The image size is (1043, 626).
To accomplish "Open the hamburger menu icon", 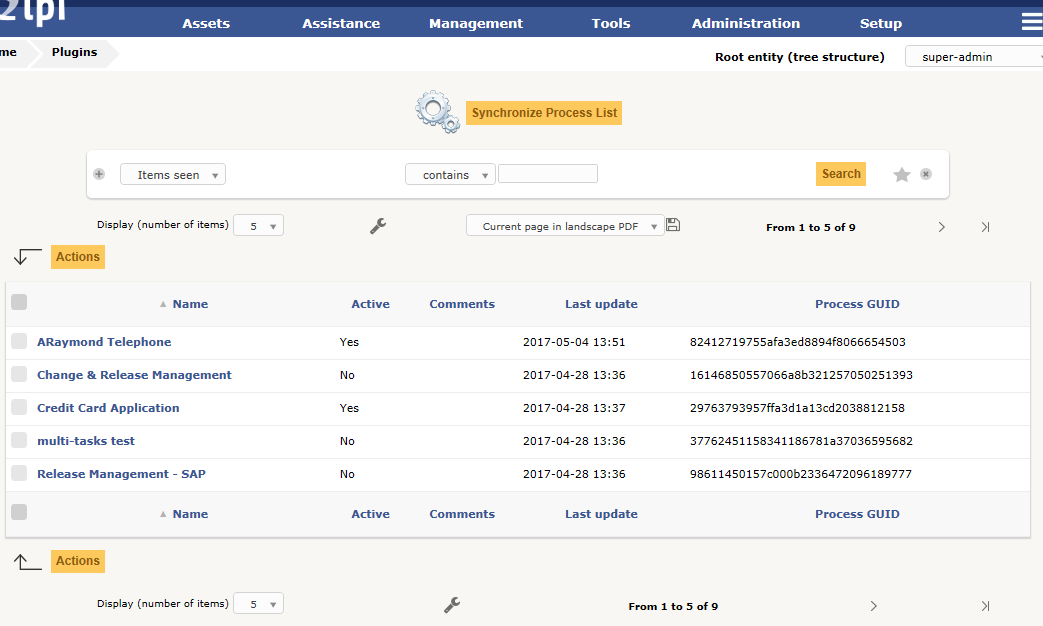I will click(x=1031, y=22).
